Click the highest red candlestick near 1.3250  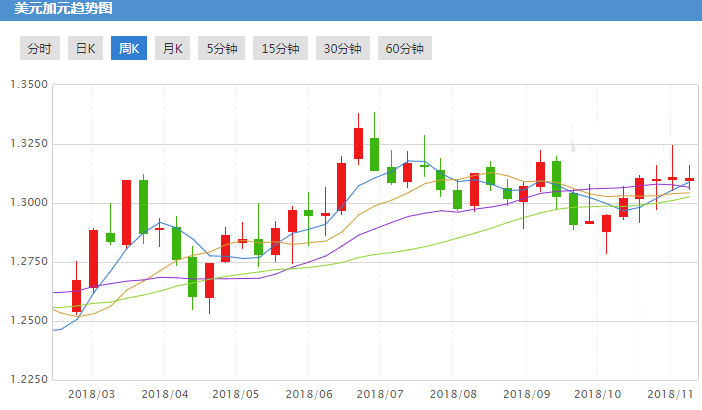pyautogui.click(x=358, y=143)
